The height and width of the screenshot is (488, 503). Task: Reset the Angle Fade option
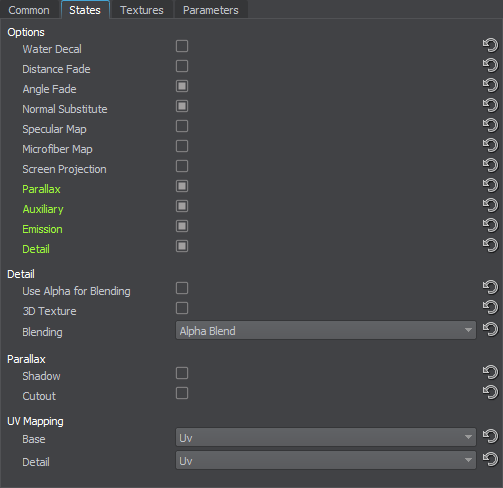490,85
